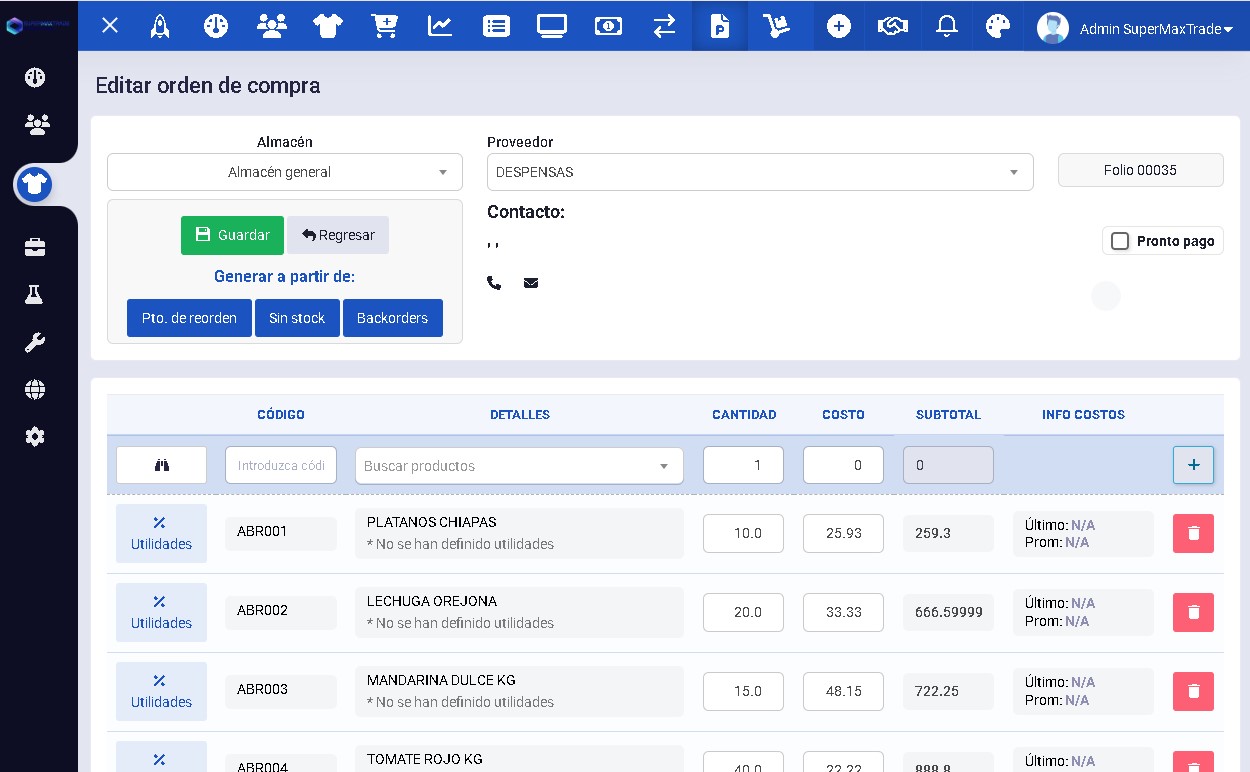Click the Guardar button

[x=232, y=235]
